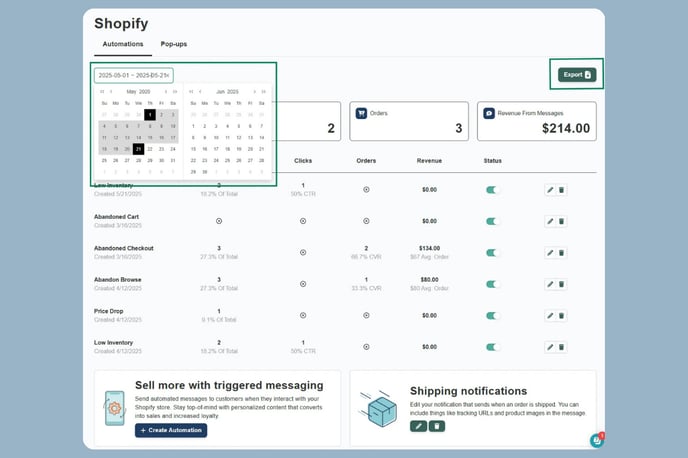Toggle status for Low Inventory created 4/12/2025
Viewport: 688px width, 458px height.
[492, 347]
